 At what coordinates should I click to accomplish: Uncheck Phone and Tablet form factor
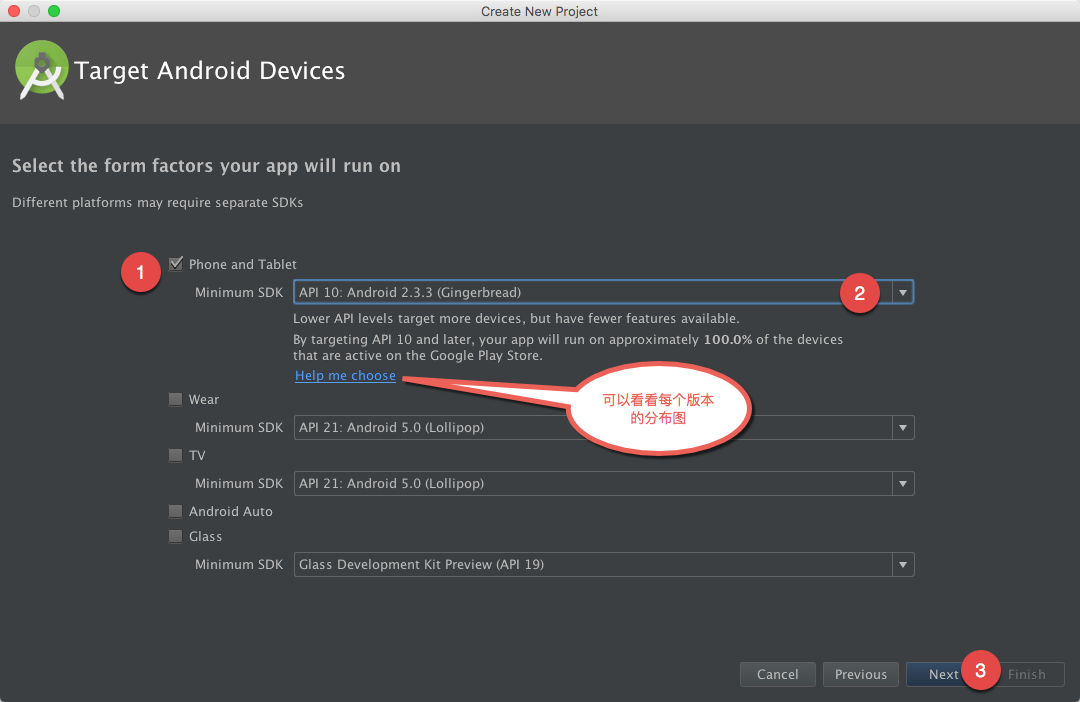[x=176, y=264]
